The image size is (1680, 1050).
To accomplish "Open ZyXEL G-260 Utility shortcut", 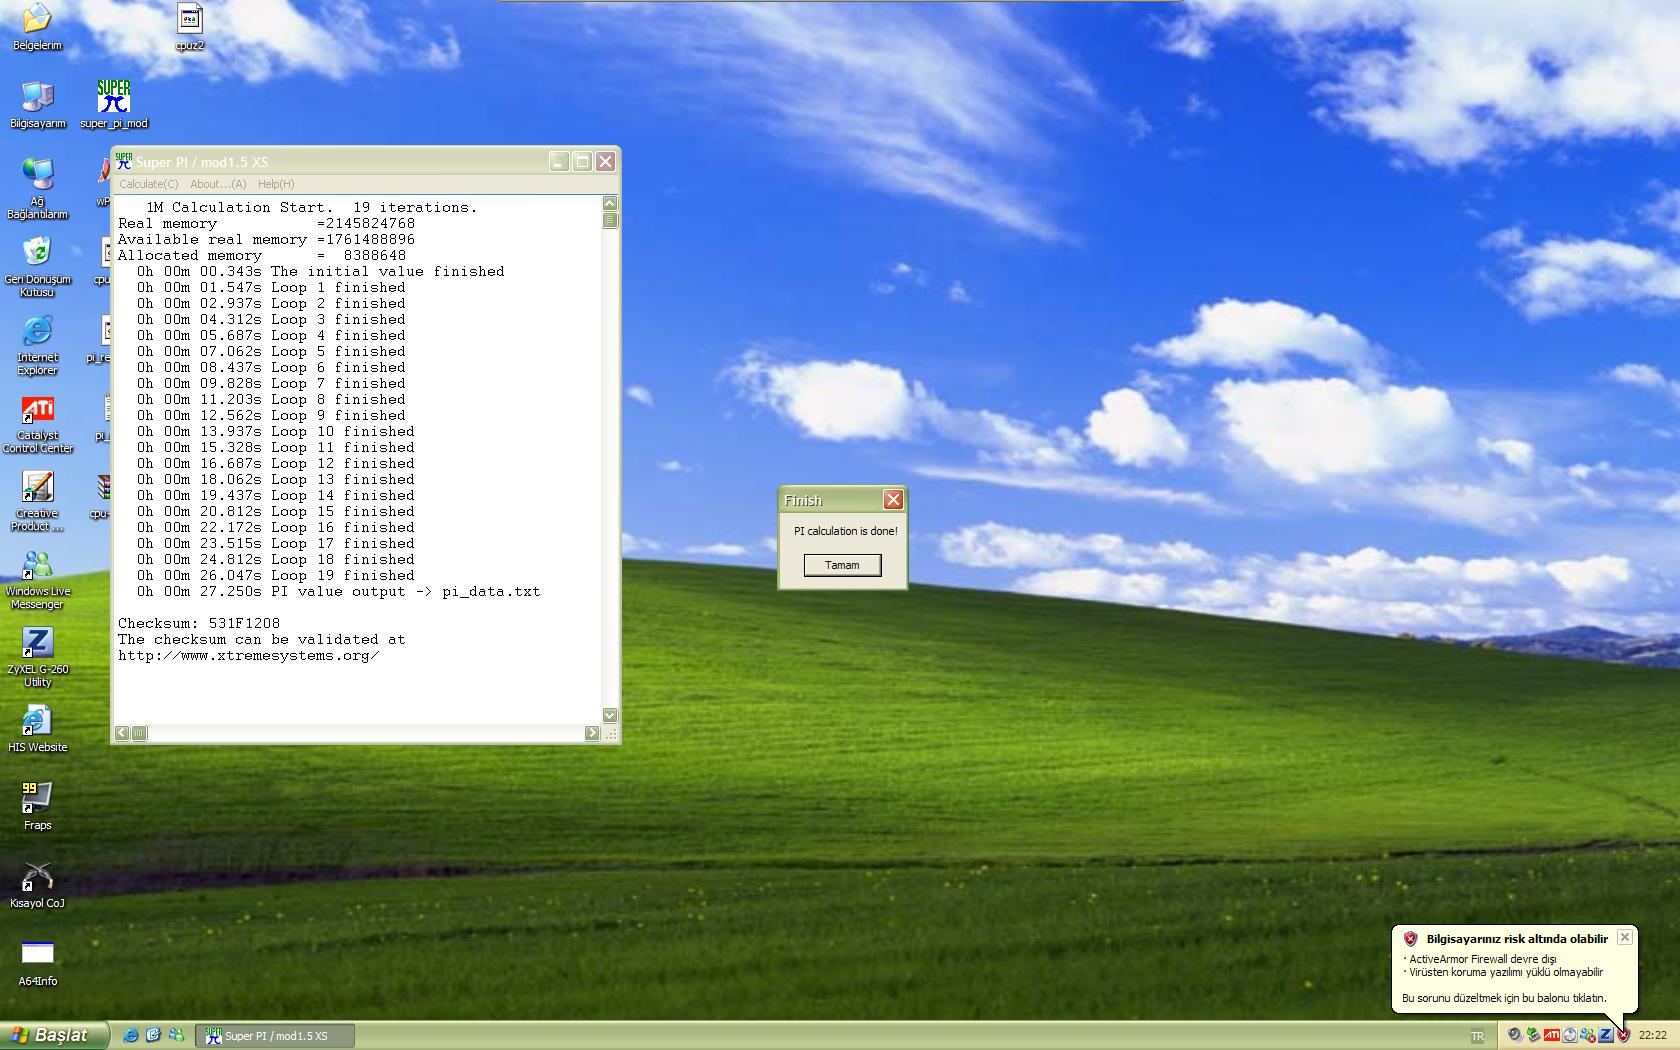I will point(37,657).
